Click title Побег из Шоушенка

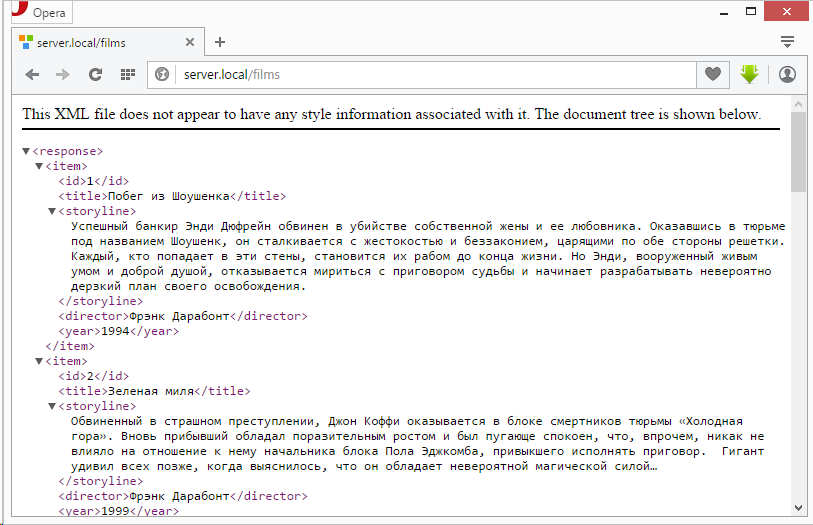pyautogui.click(x=172, y=196)
